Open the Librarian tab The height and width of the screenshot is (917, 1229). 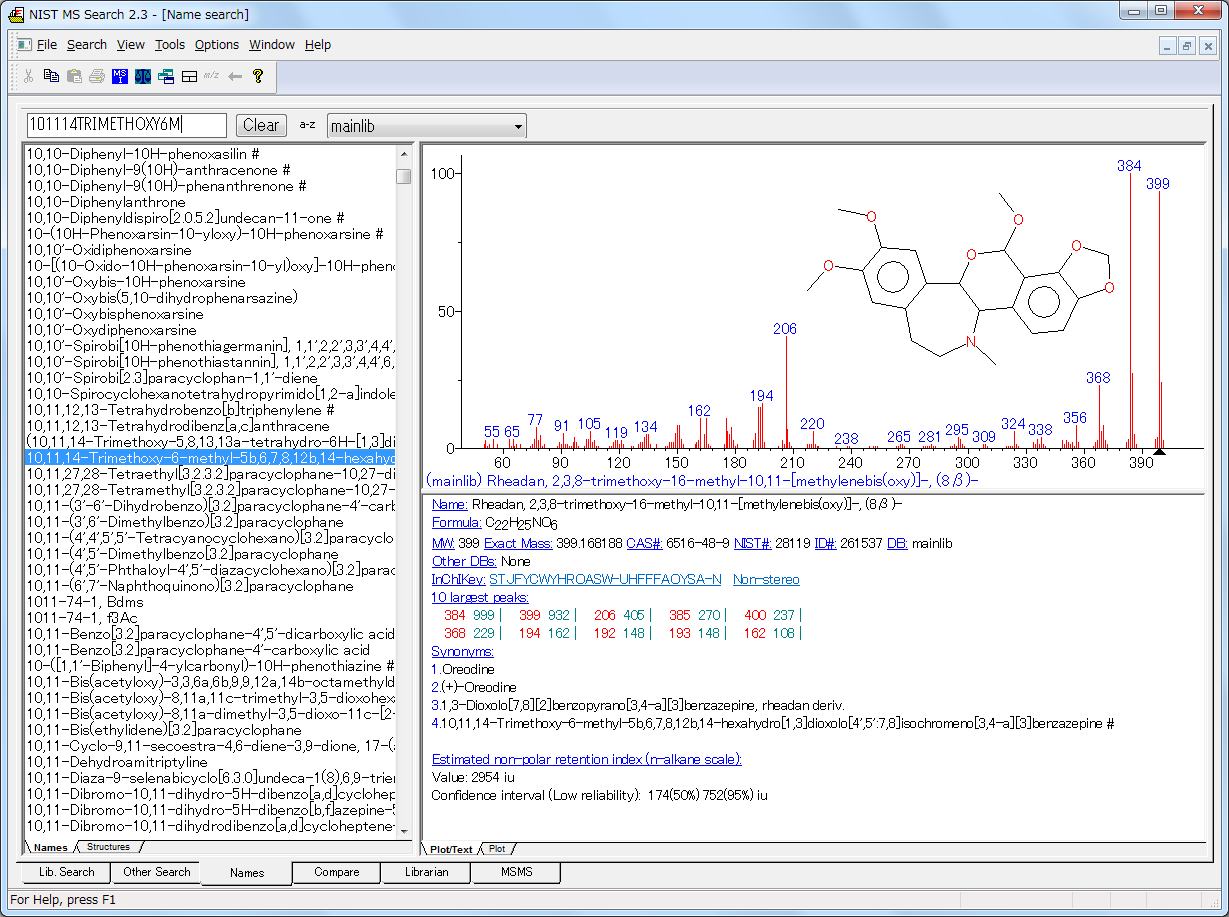click(426, 872)
